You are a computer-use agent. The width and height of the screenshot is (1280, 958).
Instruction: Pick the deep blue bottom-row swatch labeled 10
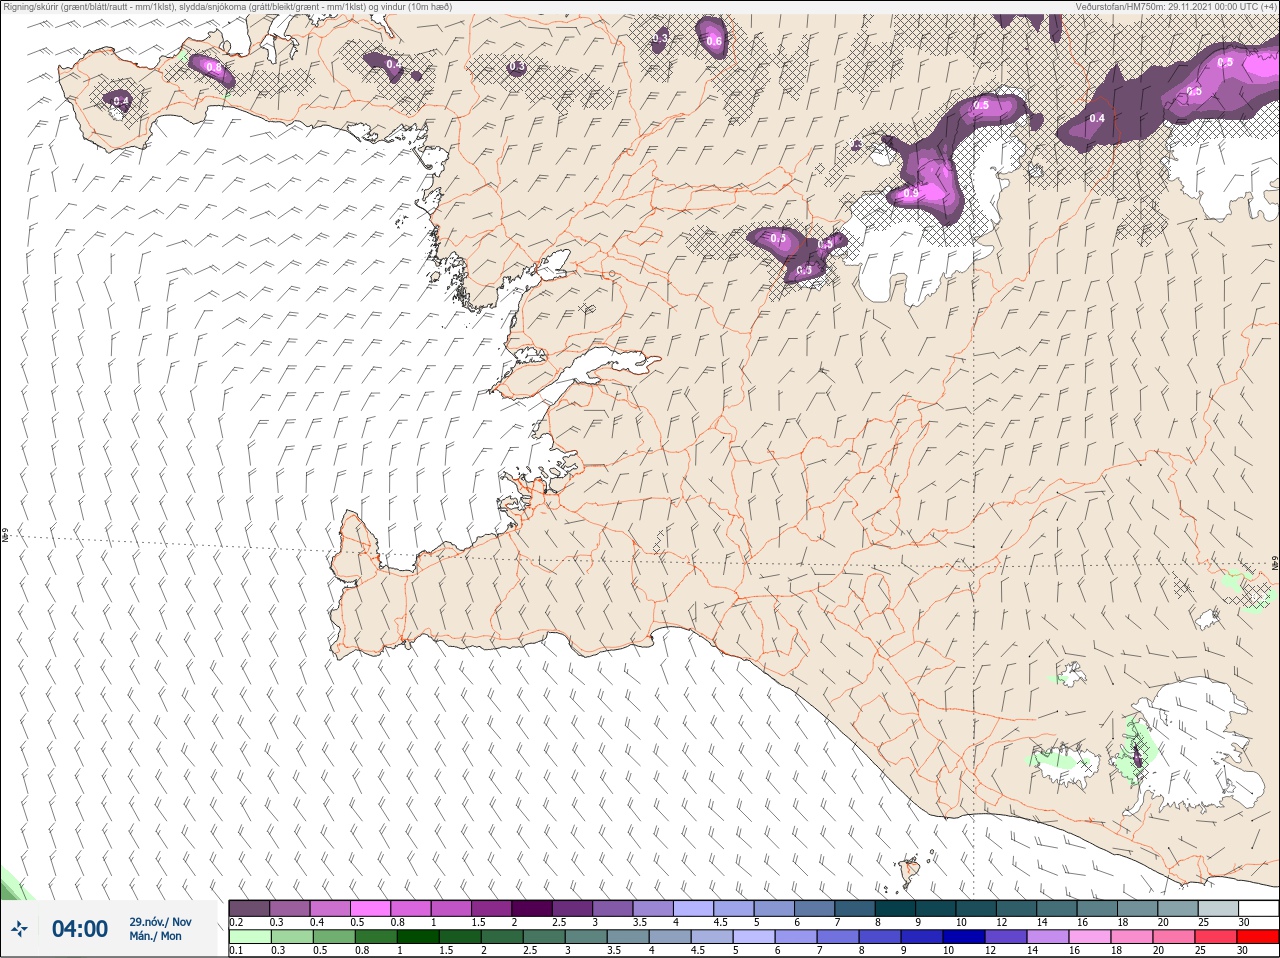coord(964,937)
